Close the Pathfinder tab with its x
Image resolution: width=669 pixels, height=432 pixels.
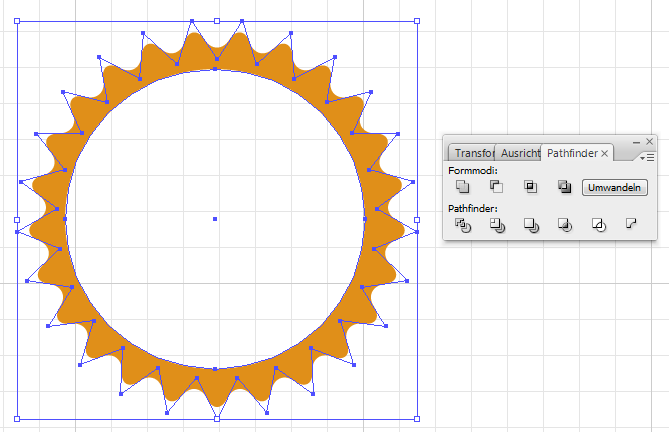605,154
